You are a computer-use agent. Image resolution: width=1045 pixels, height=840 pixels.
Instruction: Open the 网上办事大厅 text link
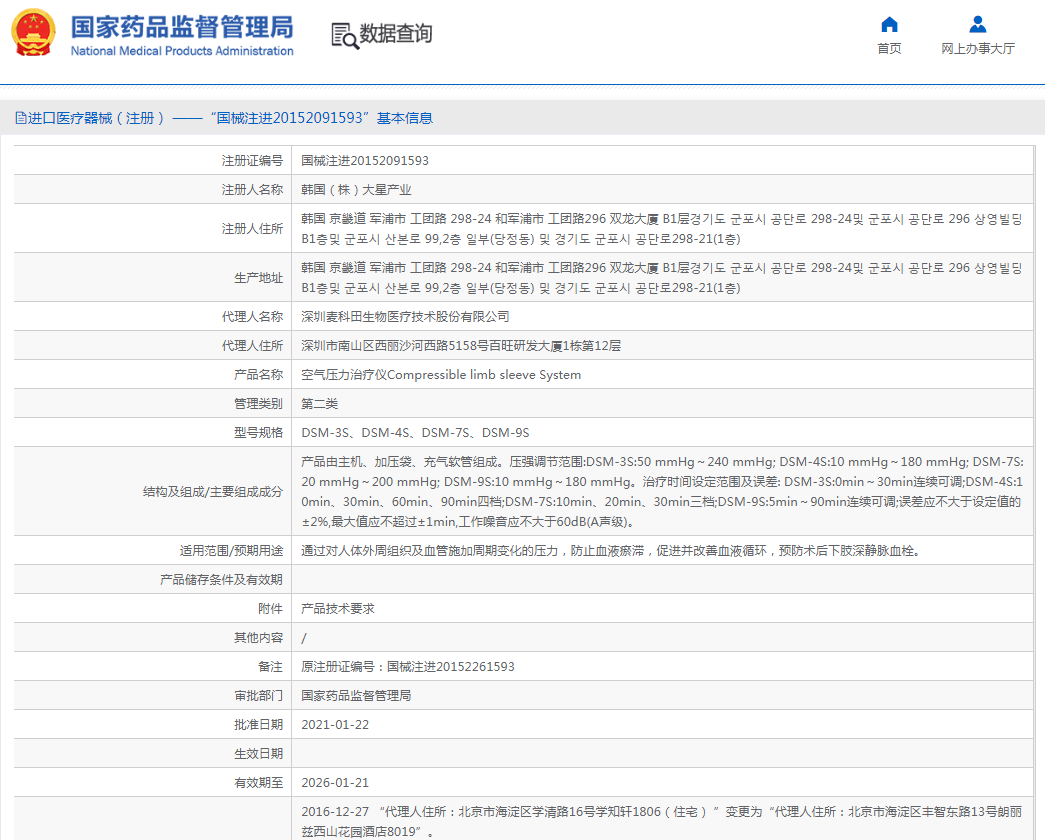(978, 49)
